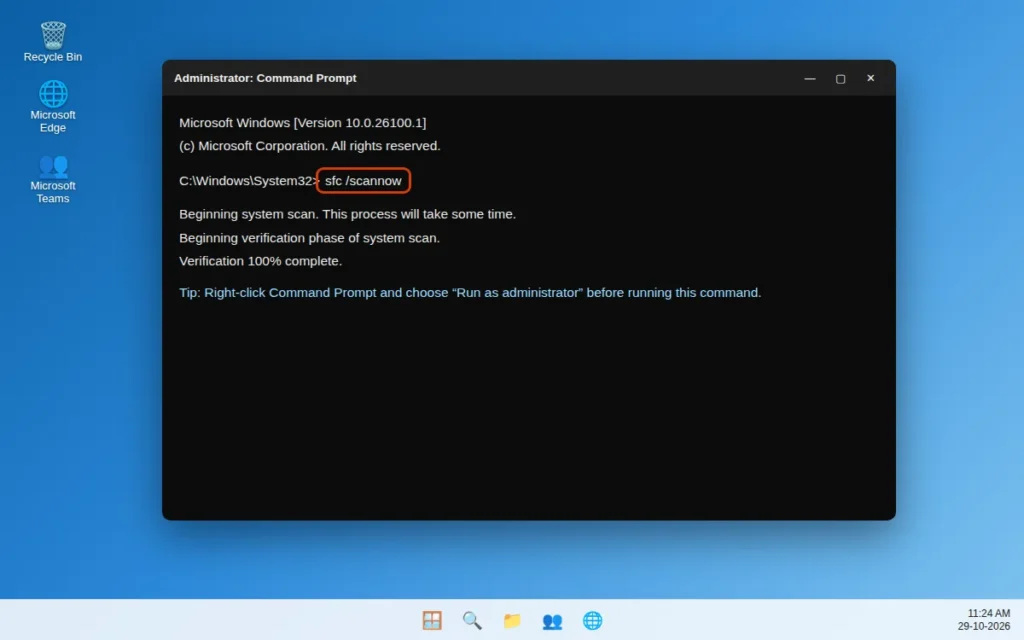Click the Microsoft Corporation copyright line
Viewport: 1024px width, 640px height.
[310, 146]
